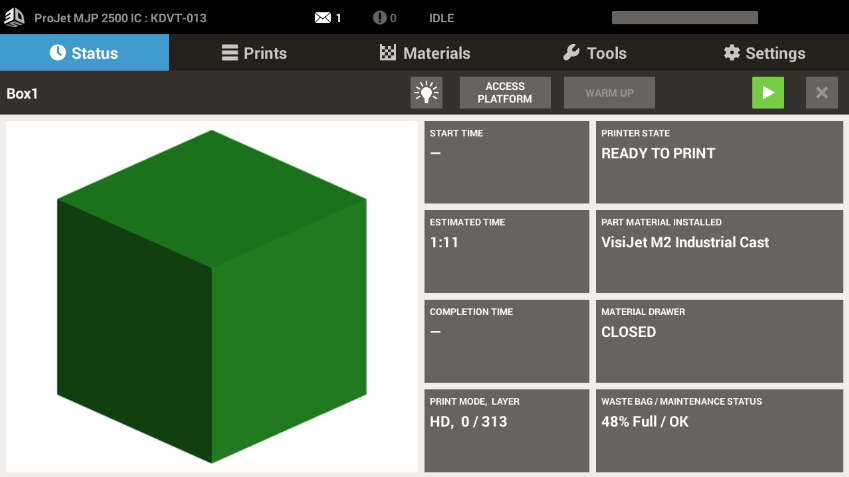849x477 pixels.
Task: Select the green cube model preview
Action: (x=211, y=296)
